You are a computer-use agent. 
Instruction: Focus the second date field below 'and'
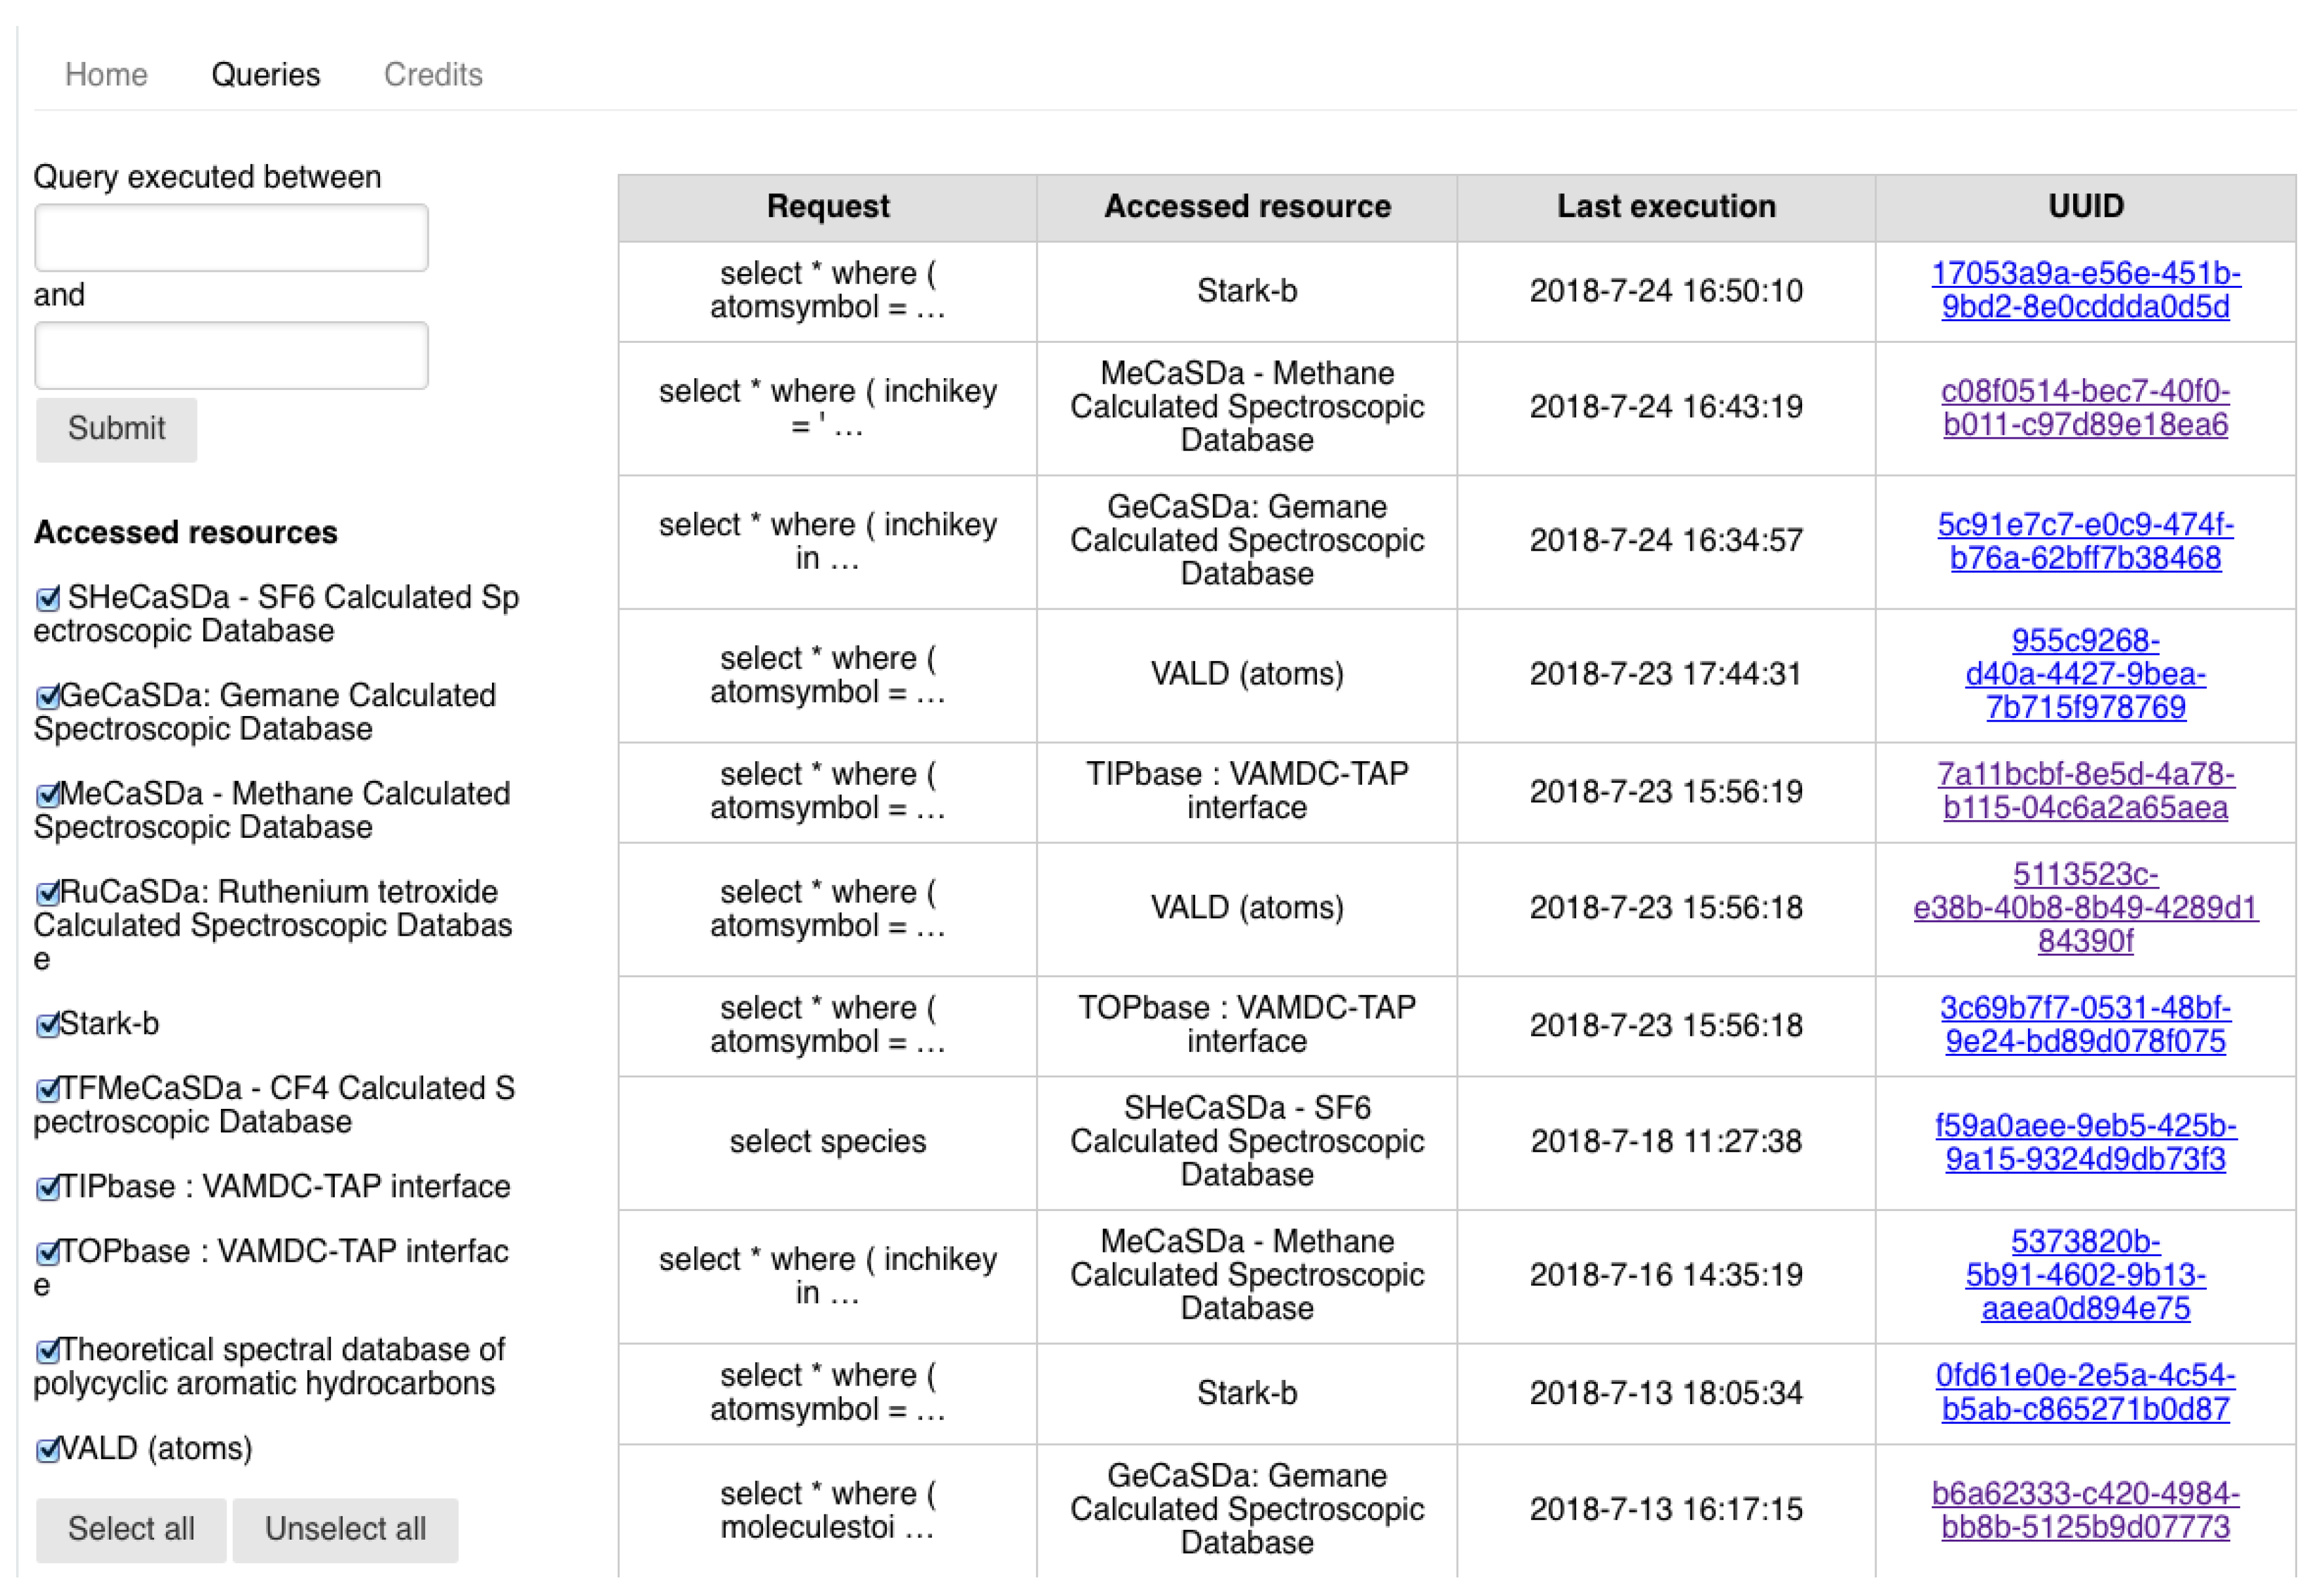point(231,356)
